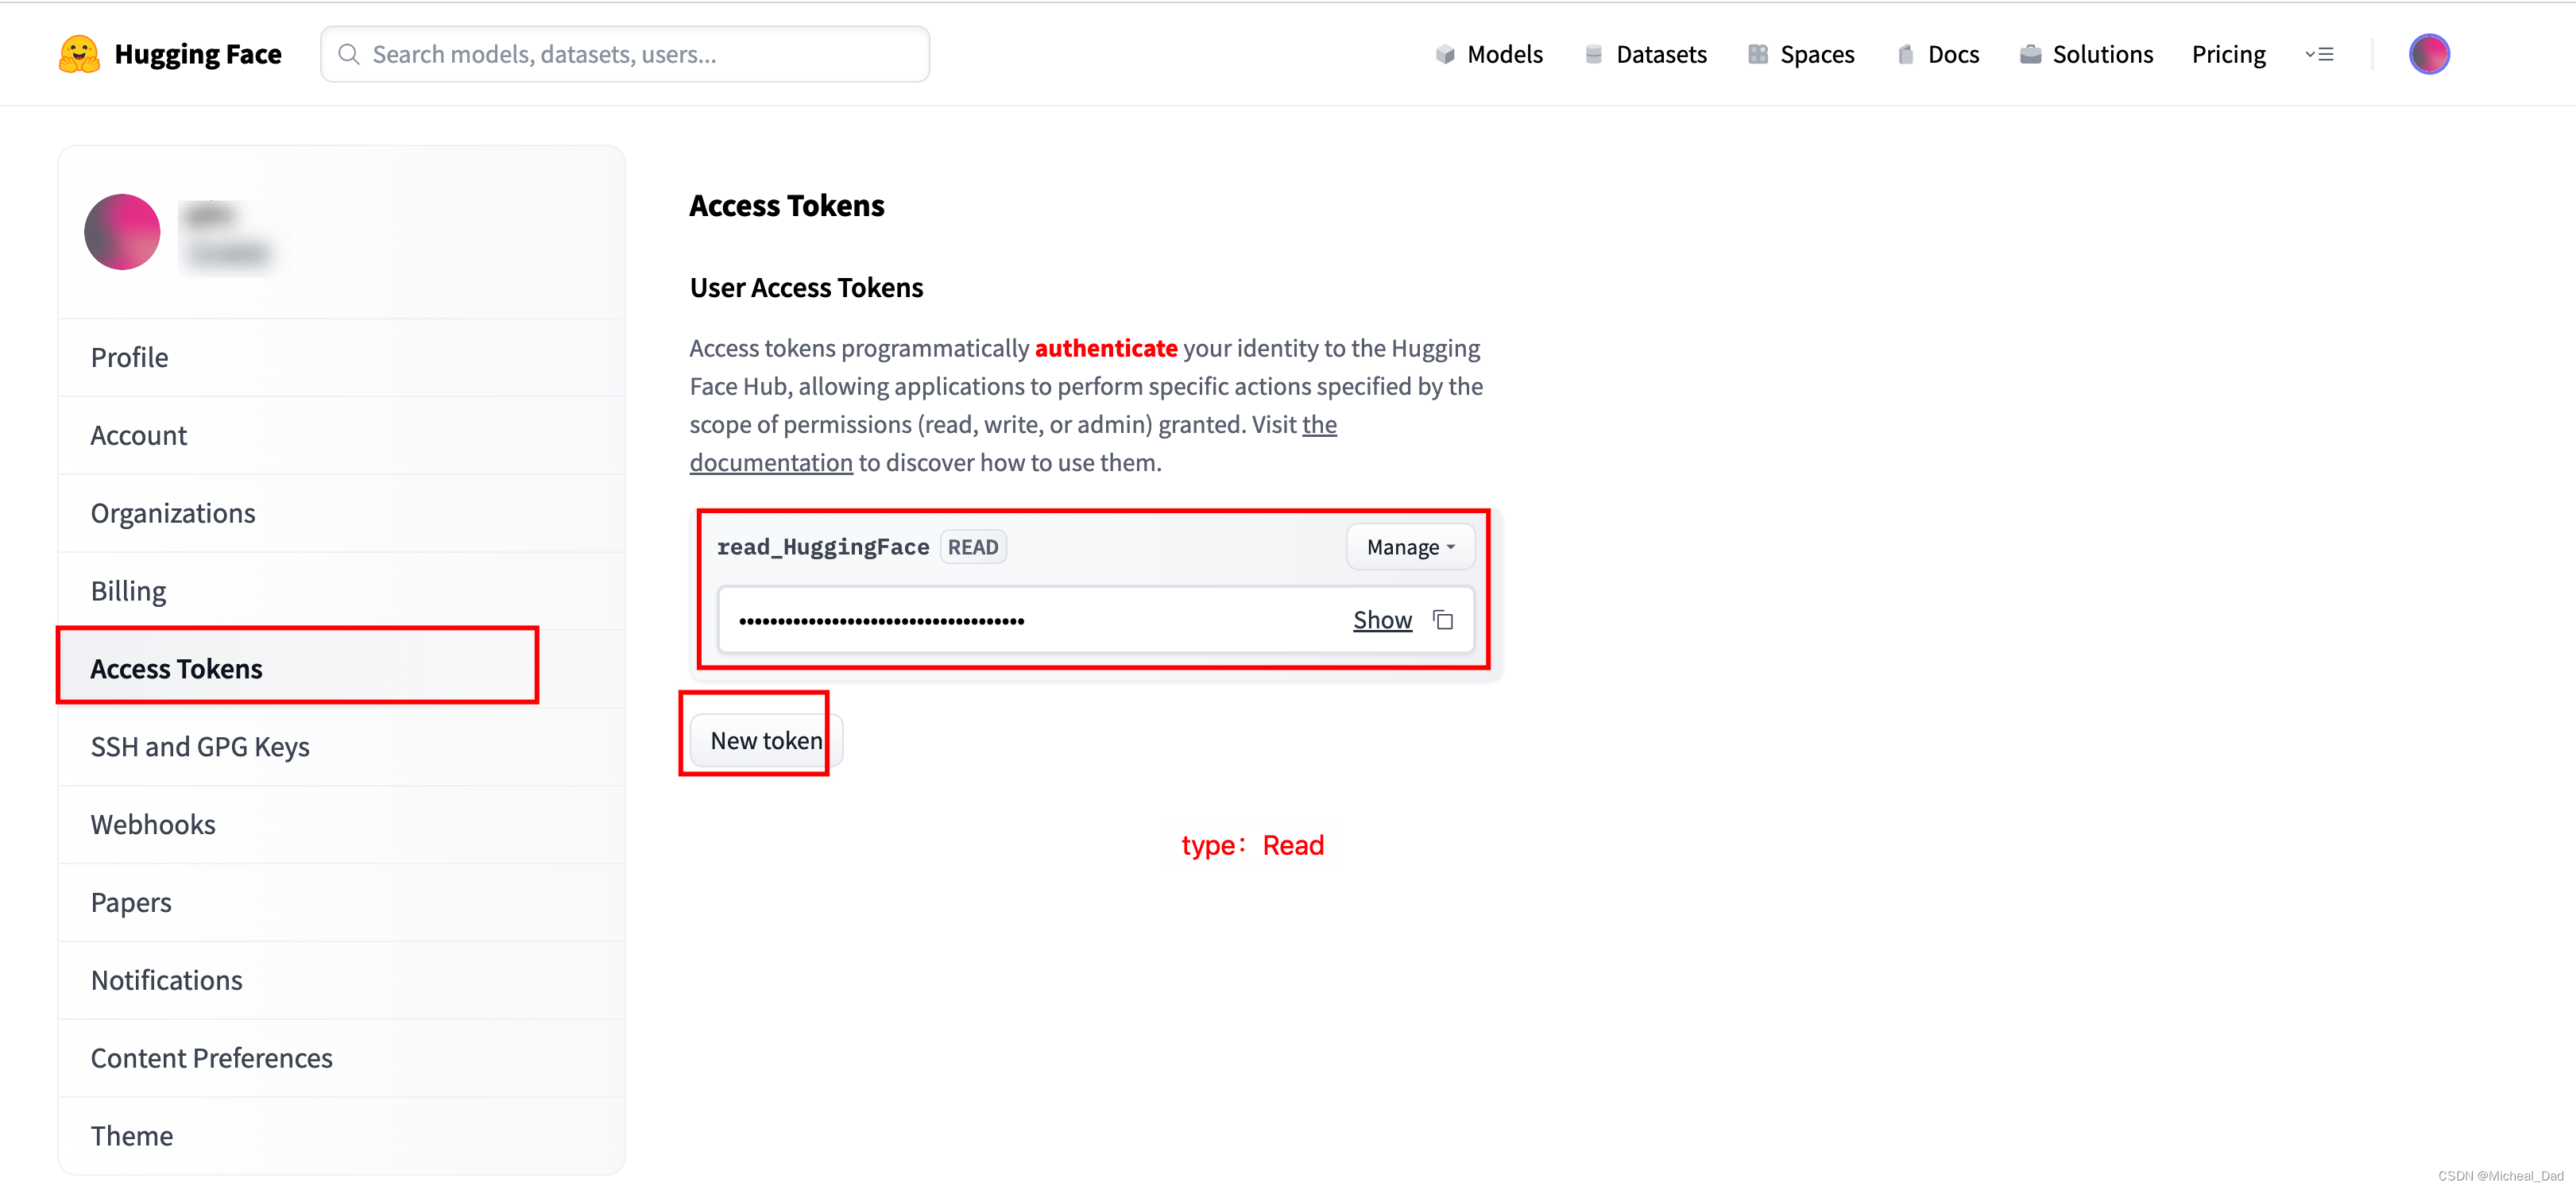The width and height of the screenshot is (2576, 1190).
Task: Focus the search models, datasets, users field
Action: pyautogui.click(x=625, y=54)
